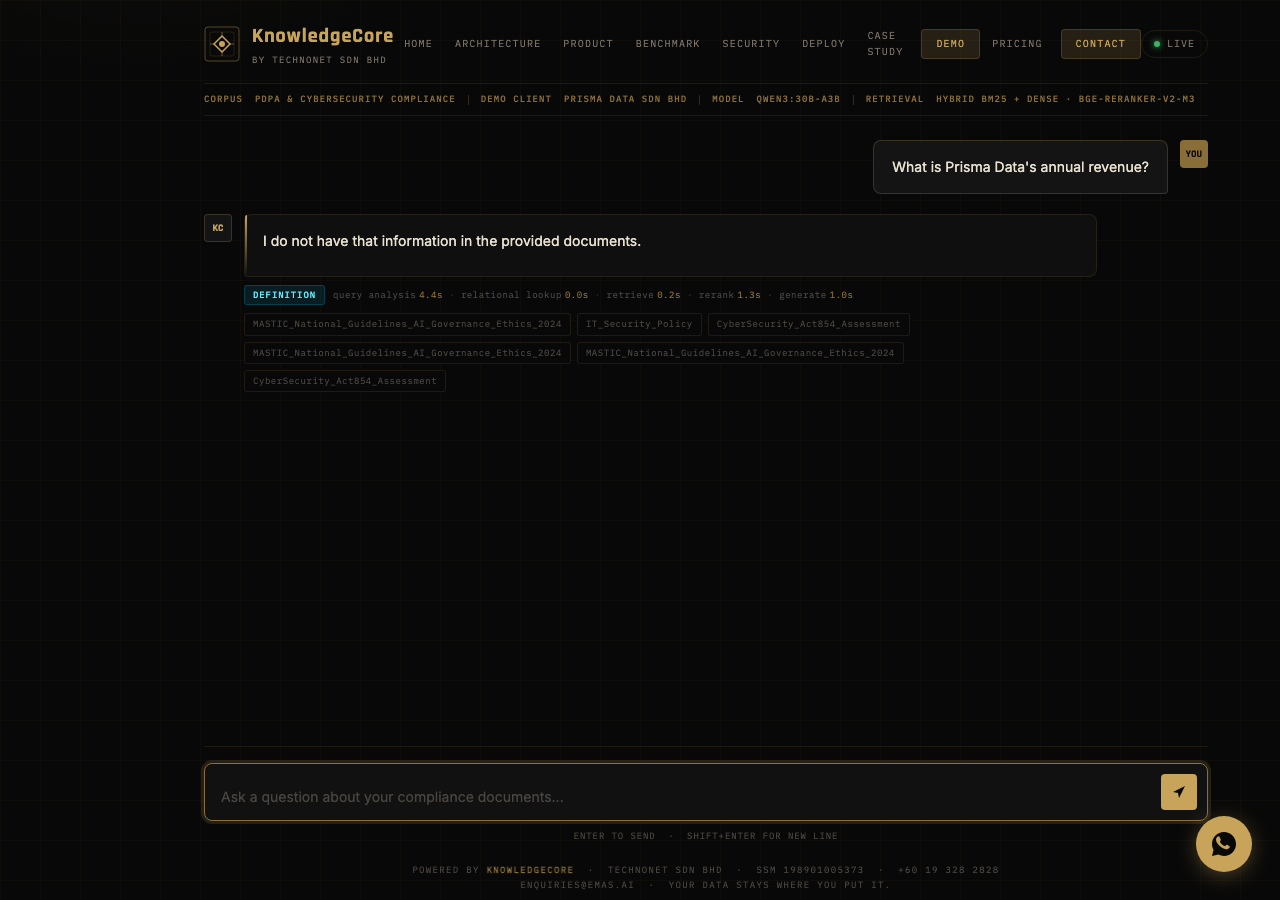Click the KnowledgeCore diamond logo icon
The image size is (1280, 900).
[x=222, y=44]
